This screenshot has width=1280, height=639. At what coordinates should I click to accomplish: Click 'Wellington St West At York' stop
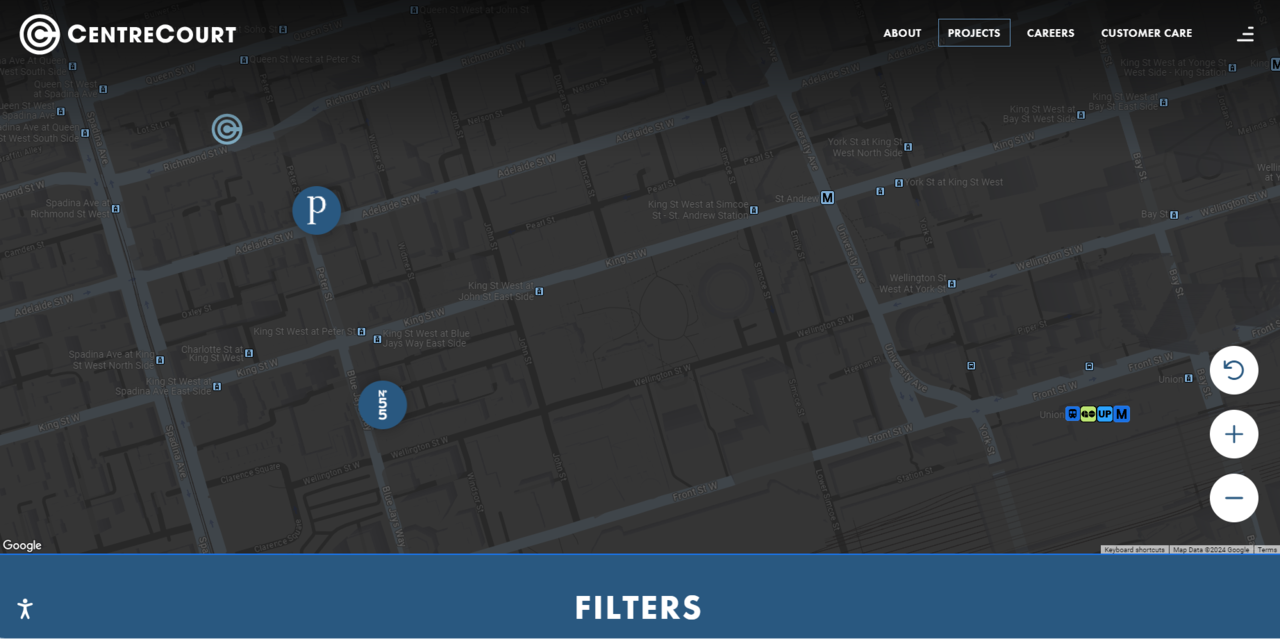[x=951, y=283]
